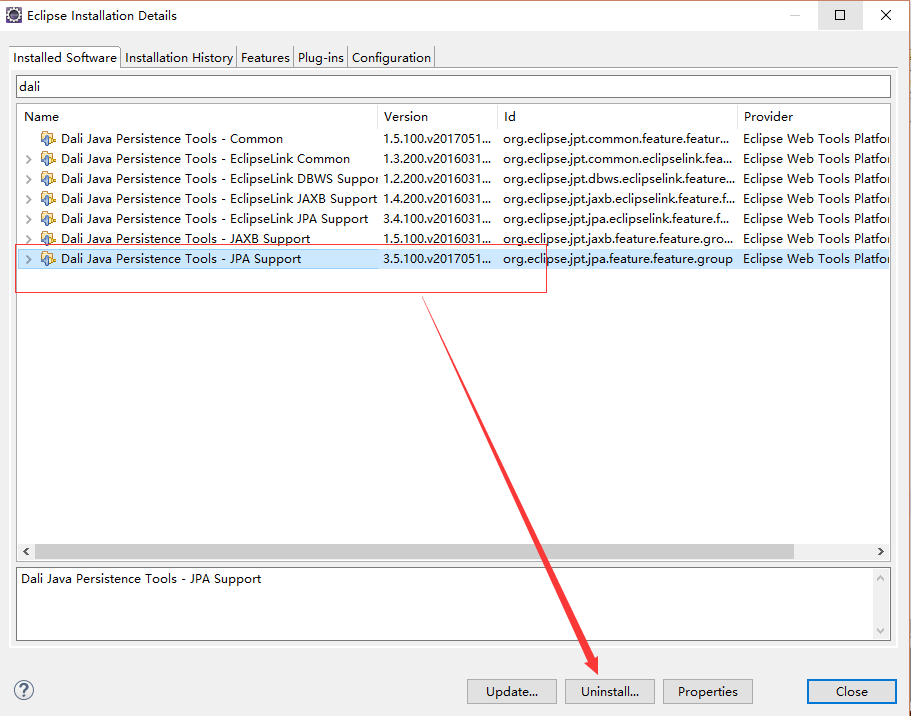Select Dali Java Persistence Tools - JPA Support

point(181,259)
